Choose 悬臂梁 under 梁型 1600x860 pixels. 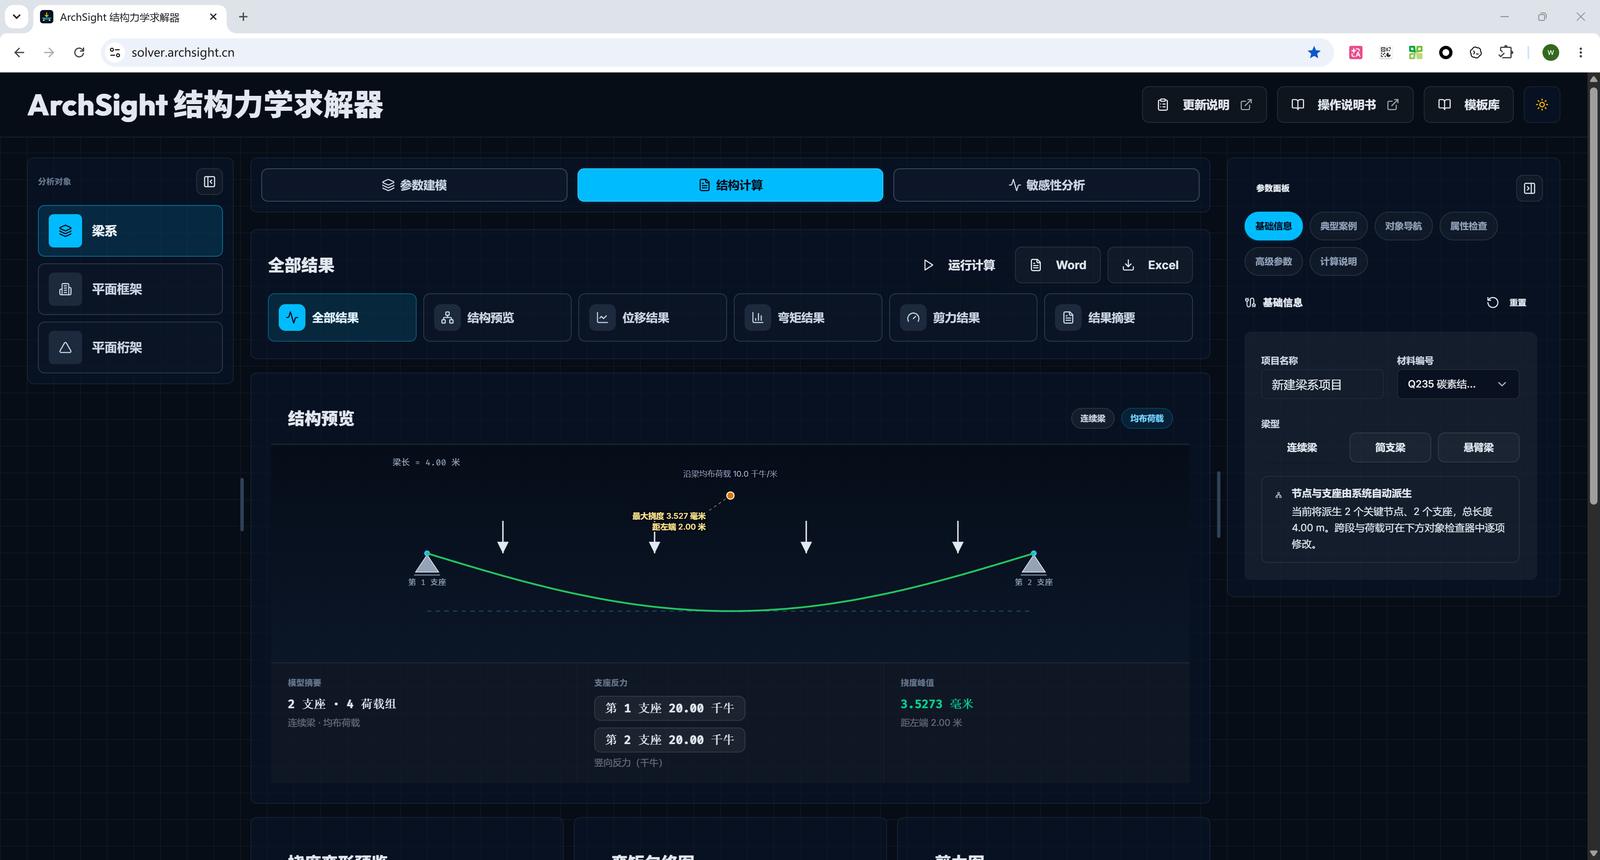1478,448
